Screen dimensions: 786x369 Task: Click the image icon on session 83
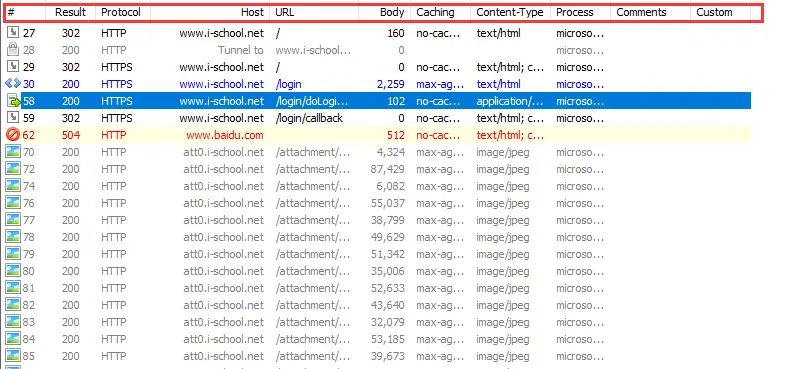pos(13,322)
